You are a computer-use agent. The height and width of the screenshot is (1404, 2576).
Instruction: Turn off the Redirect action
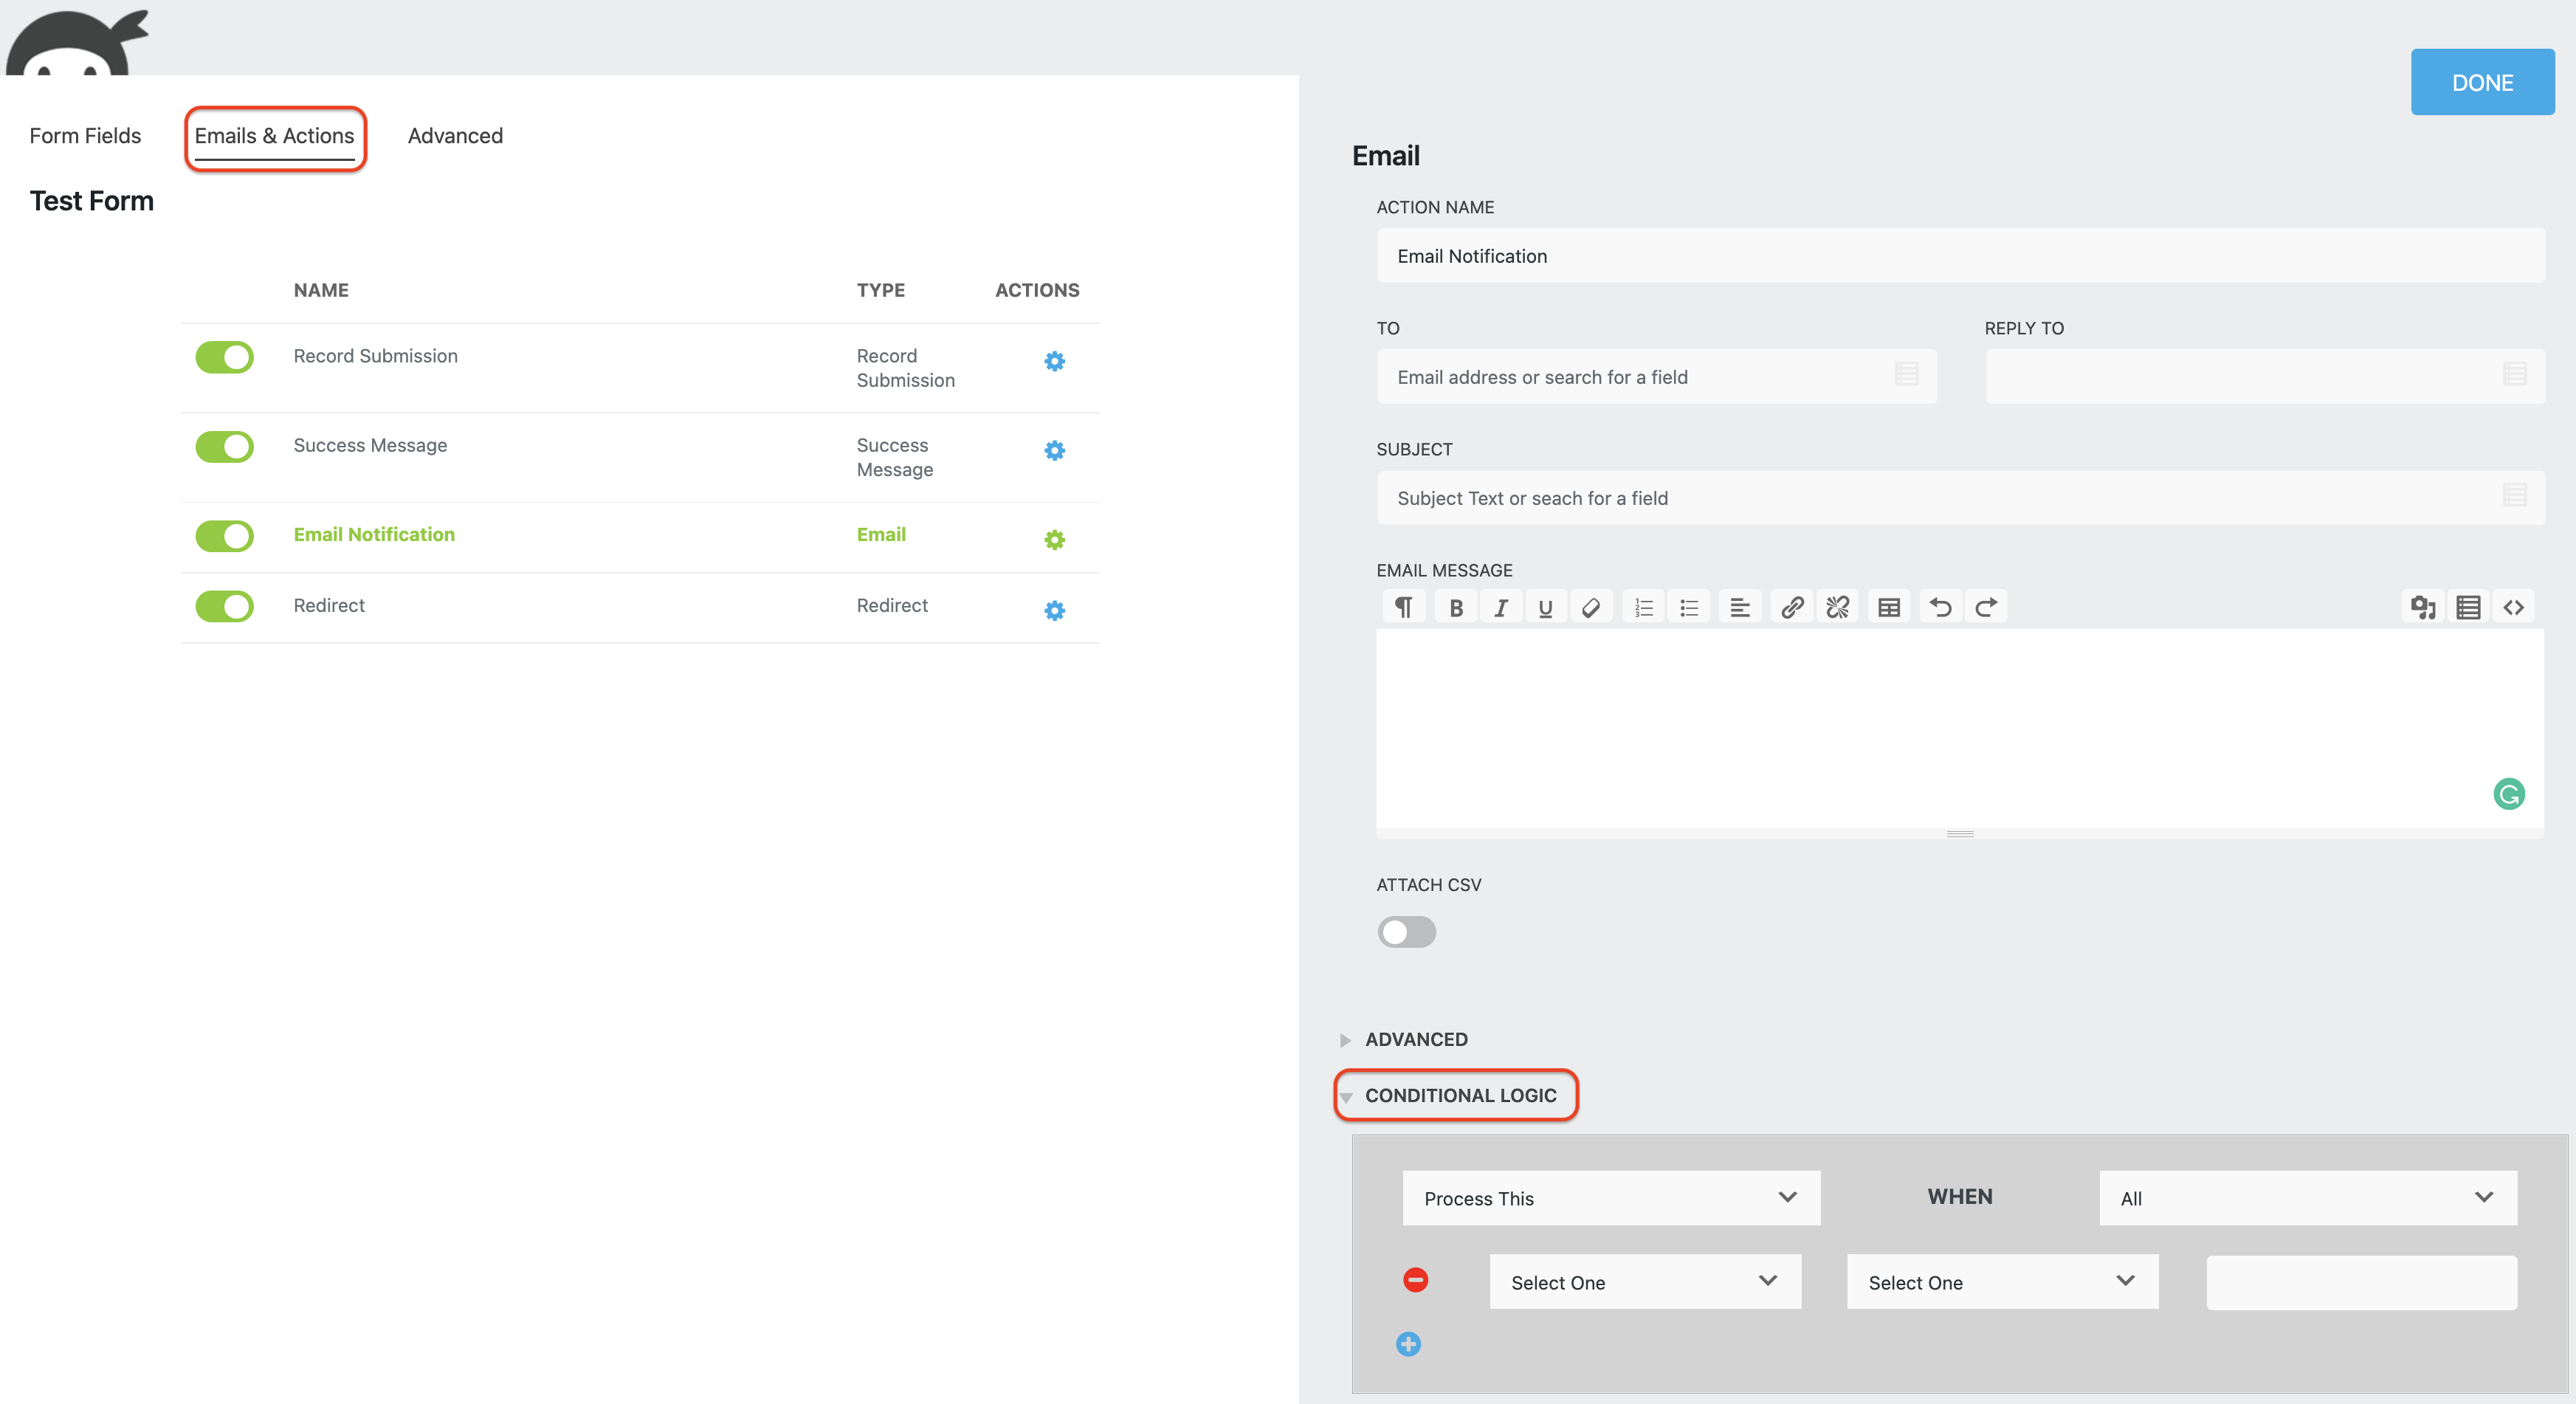pyautogui.click(x=224, y=606)
